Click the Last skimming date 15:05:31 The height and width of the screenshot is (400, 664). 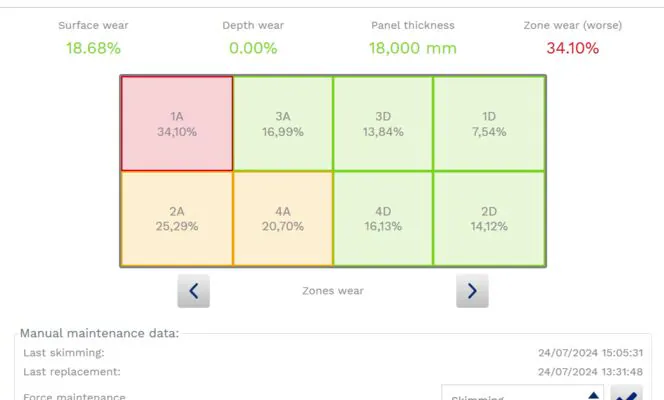click(x=588, y=353)
